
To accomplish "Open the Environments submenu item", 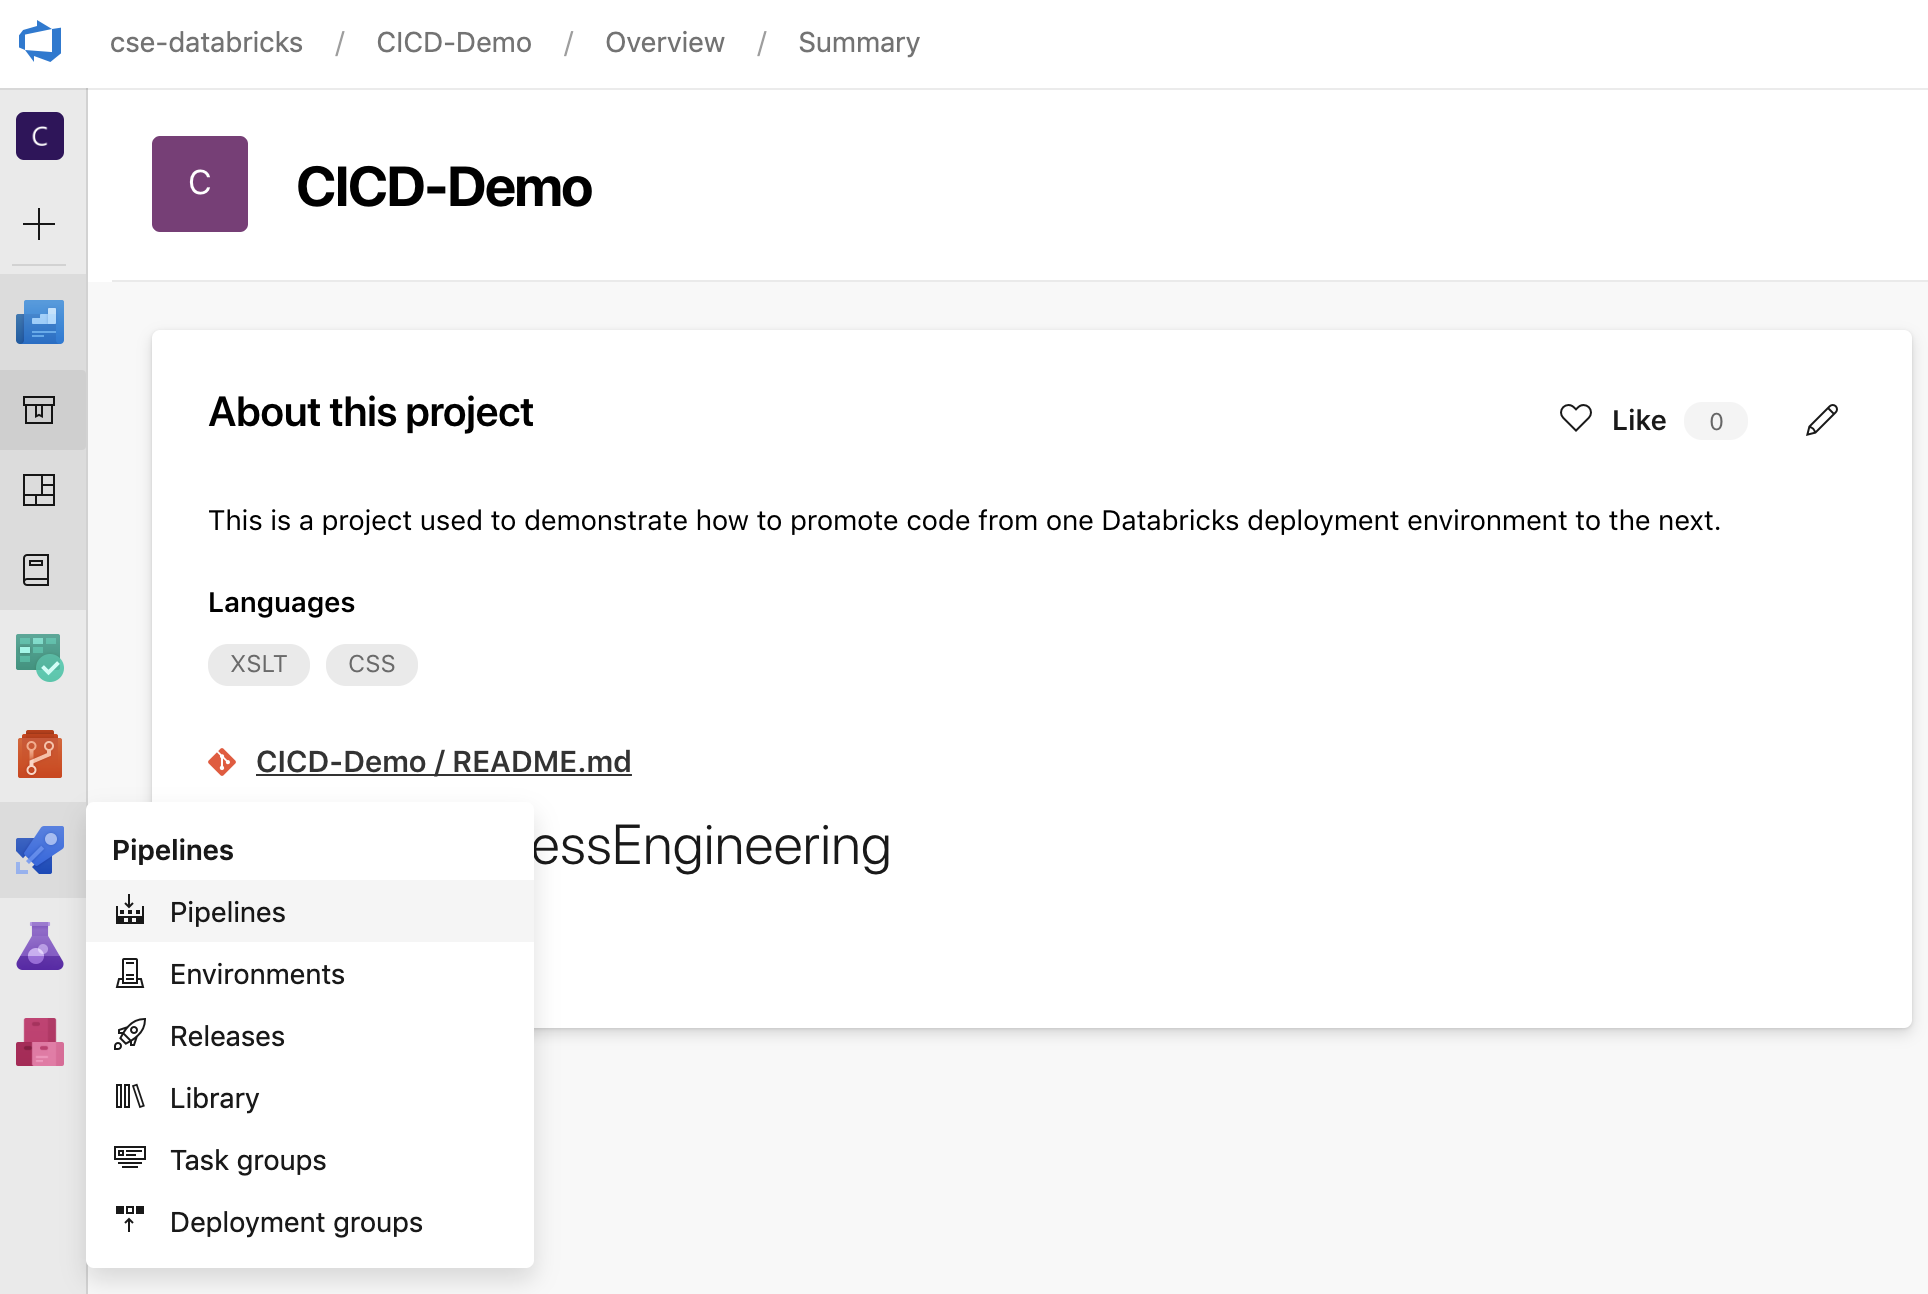I will pos(257,973).
